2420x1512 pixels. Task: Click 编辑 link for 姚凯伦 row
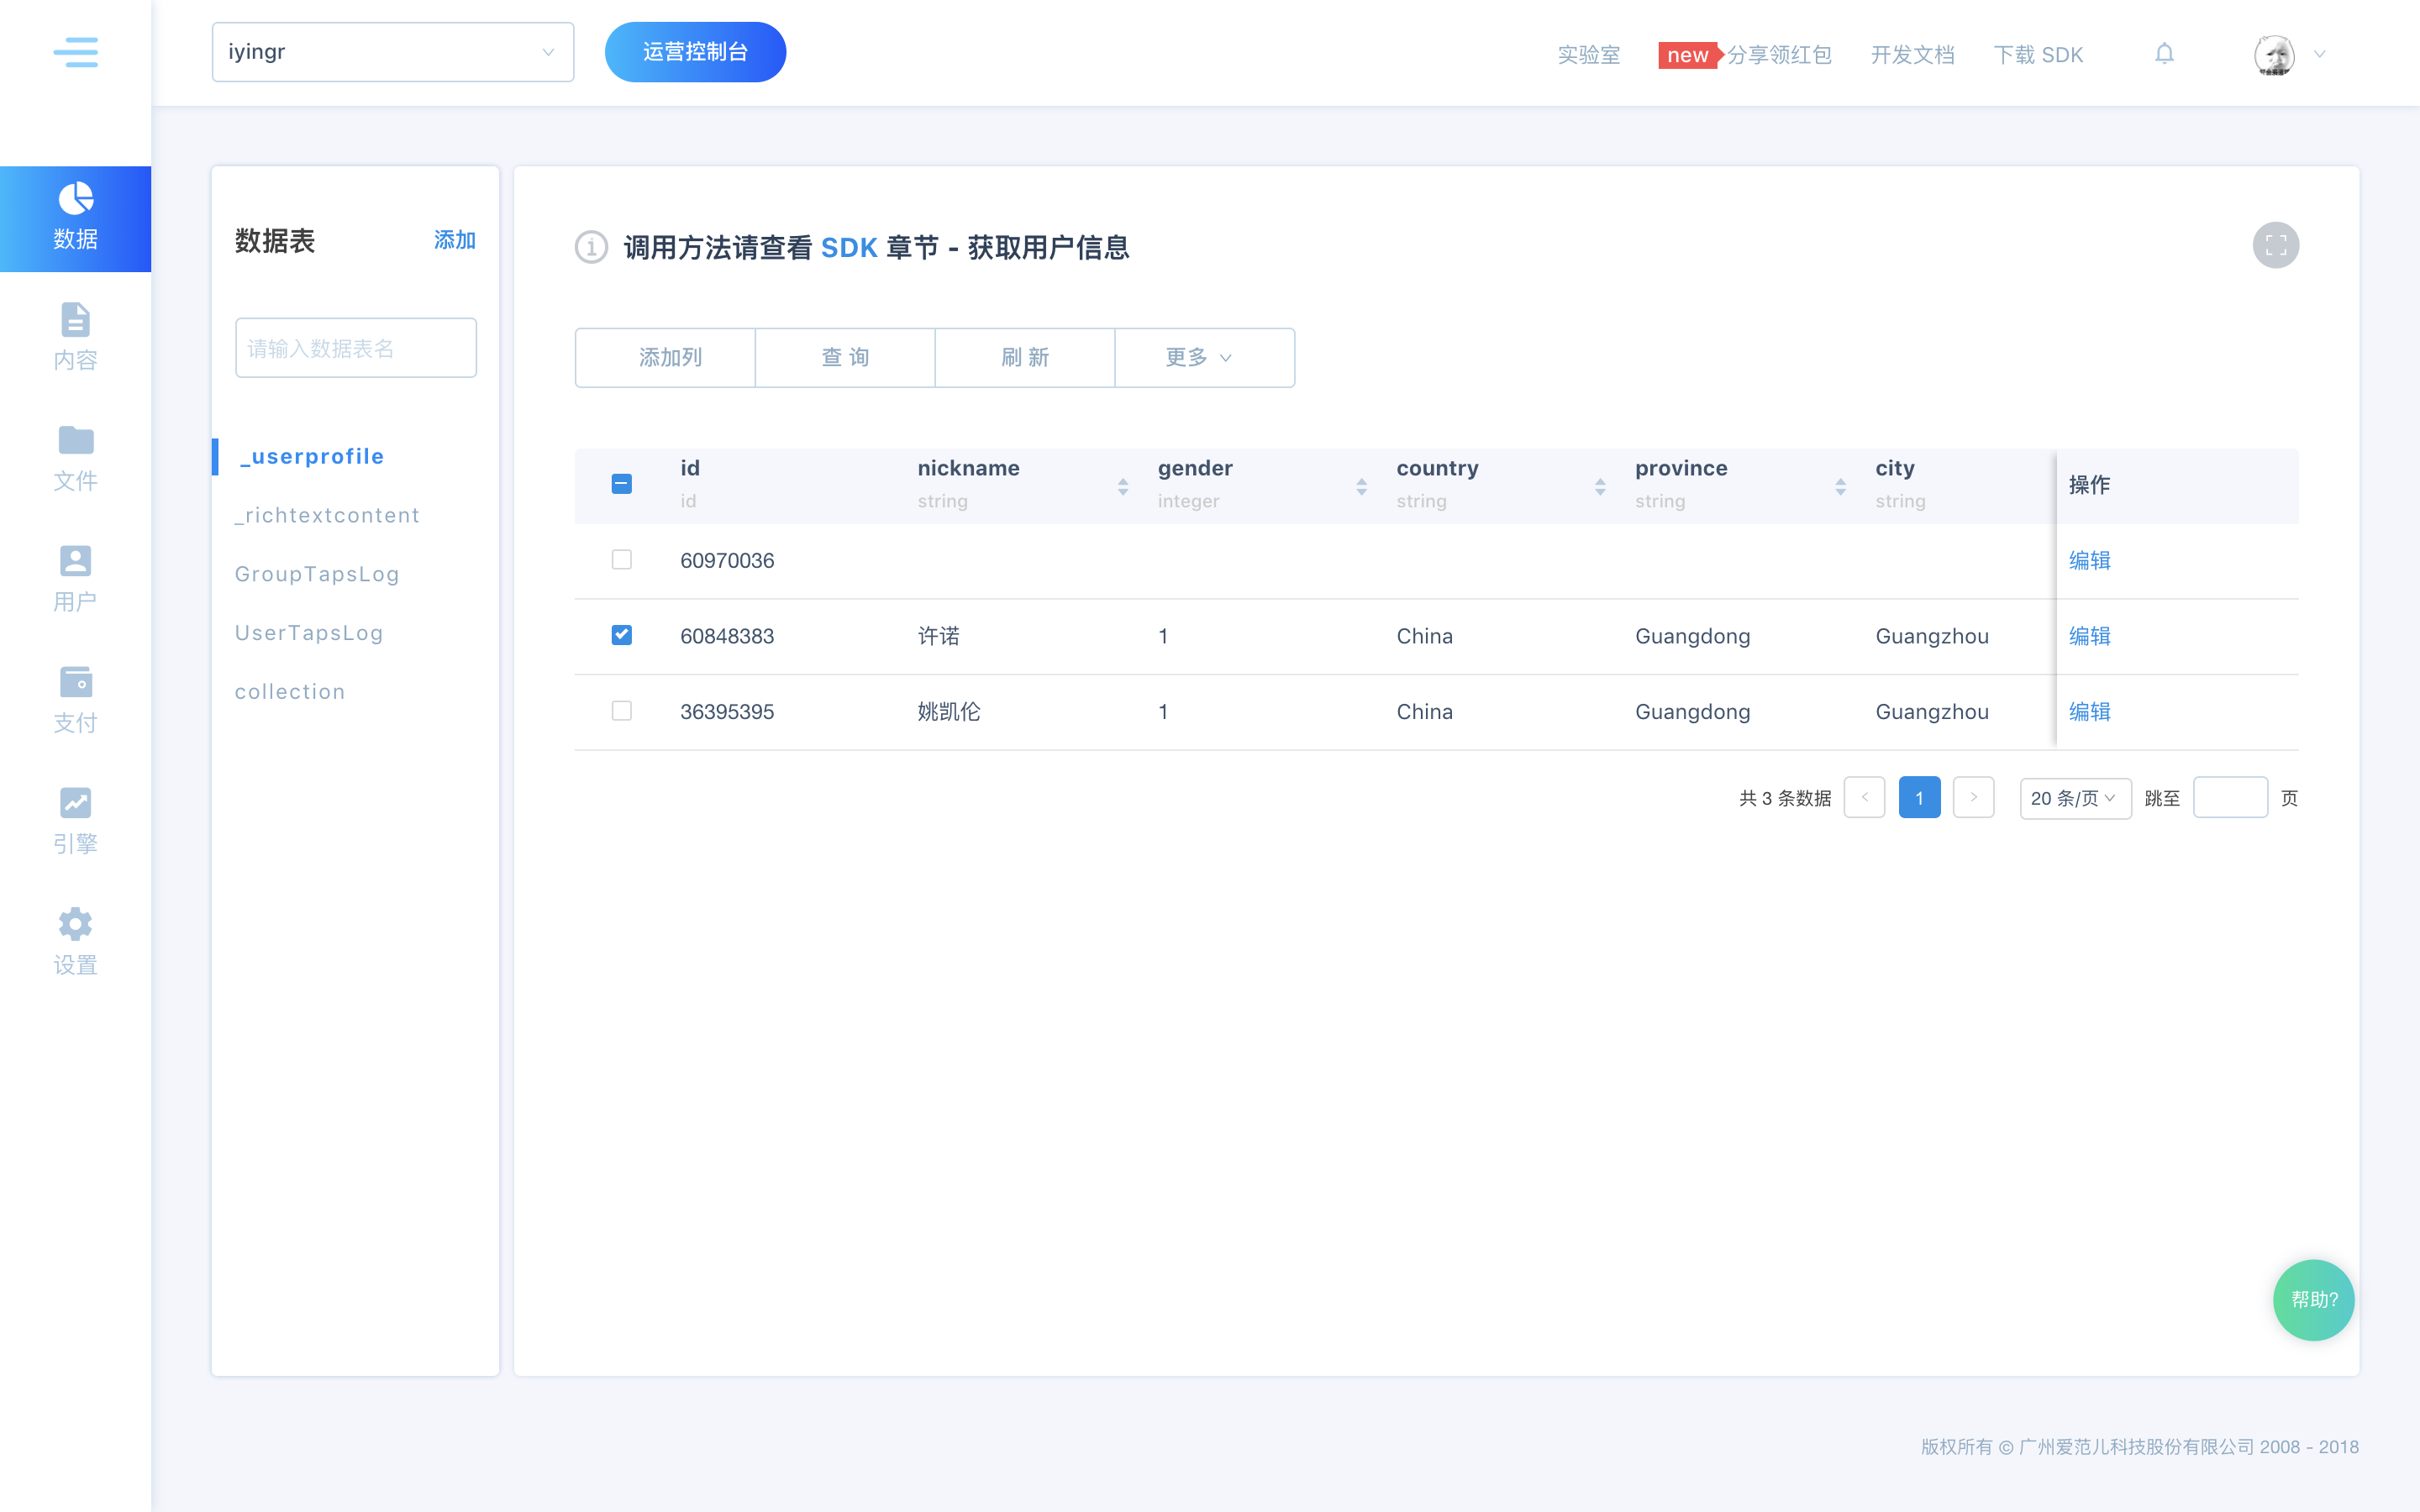click(2089, 712)
